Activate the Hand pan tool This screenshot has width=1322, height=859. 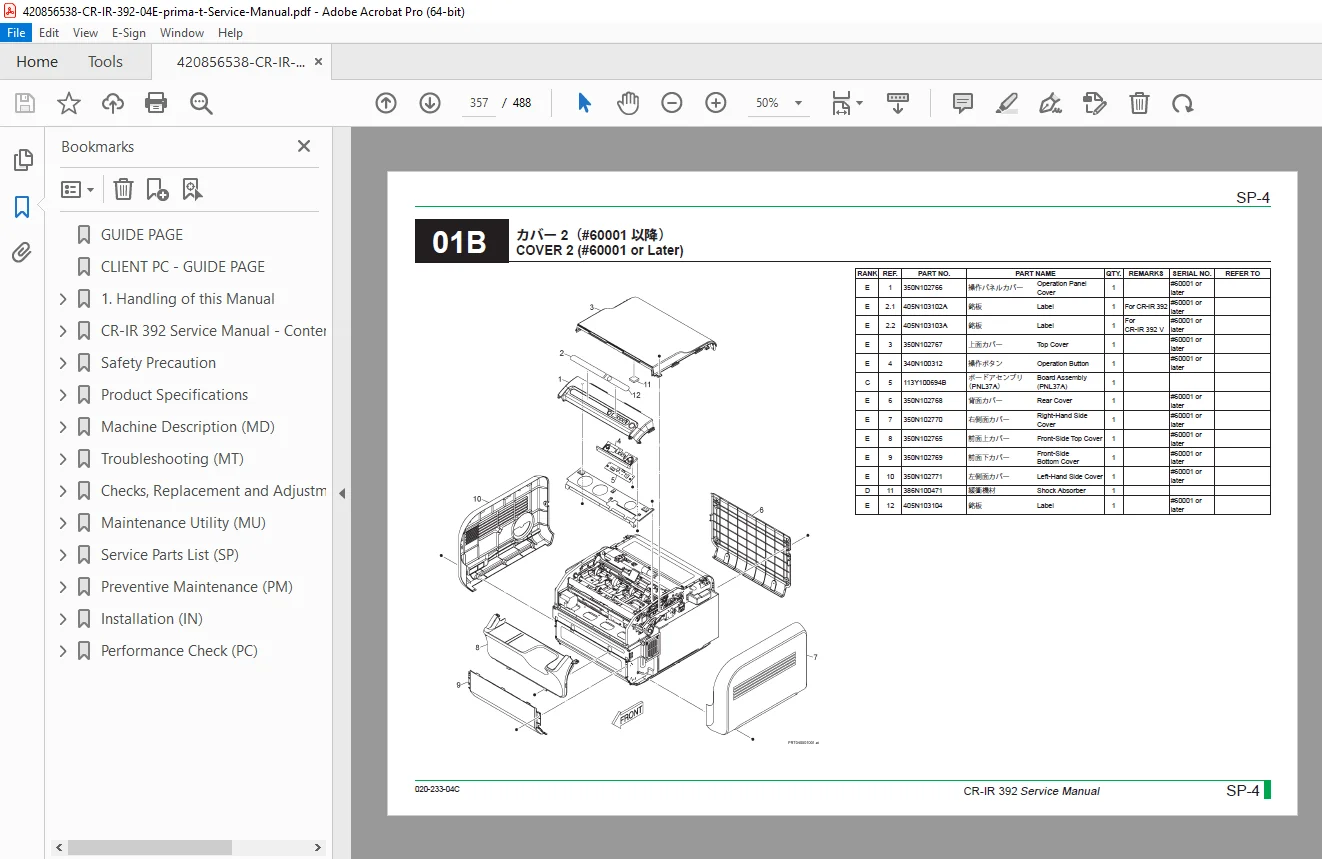click(628, 103)
